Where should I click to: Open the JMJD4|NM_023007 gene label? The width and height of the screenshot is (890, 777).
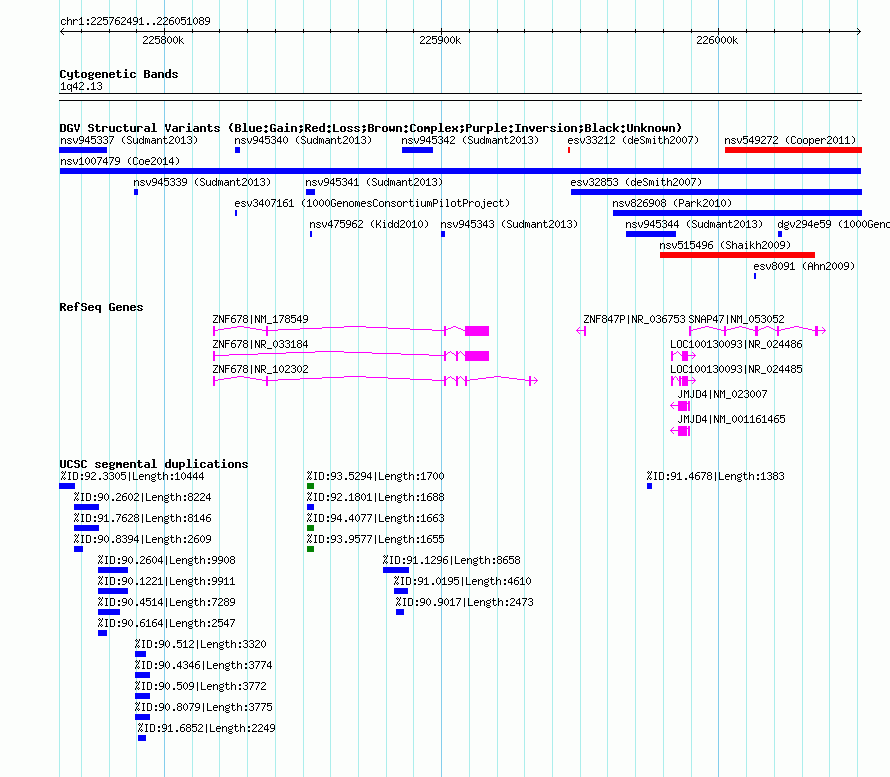pyautogui.click(x=723, y=394)
